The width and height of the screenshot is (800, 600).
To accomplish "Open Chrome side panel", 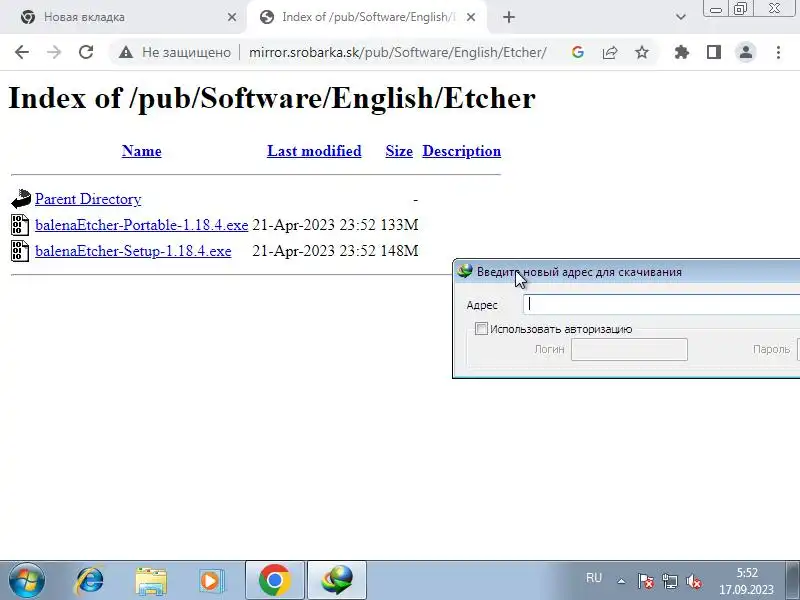I will [714, 52].
